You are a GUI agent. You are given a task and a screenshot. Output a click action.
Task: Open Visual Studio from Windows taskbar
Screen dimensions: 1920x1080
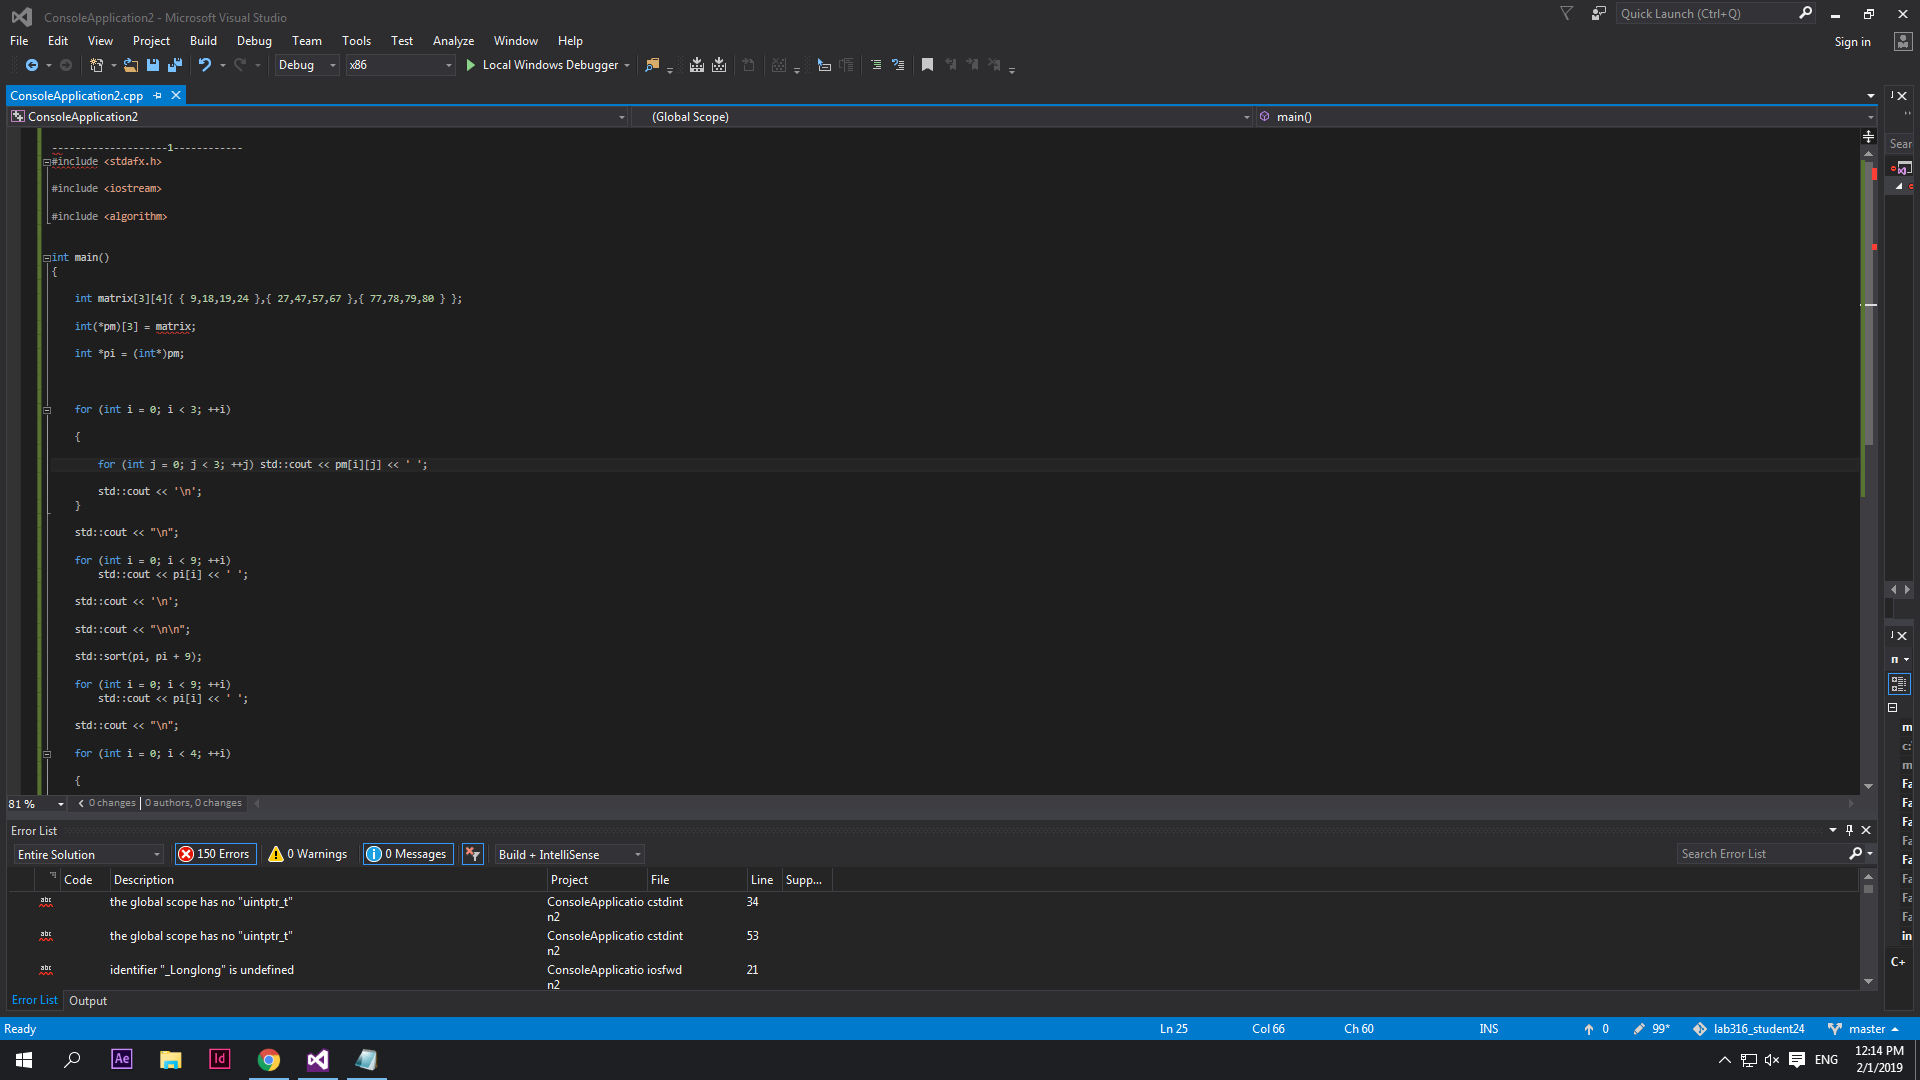[x=318, y=1060]
